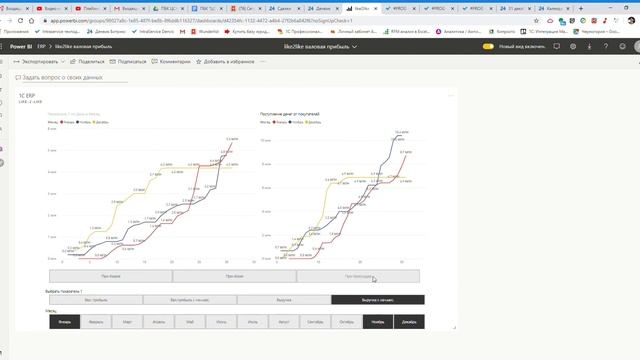Open the help question mark icon
The image size is (640, 360).
pyautogui.click(x=606, y=47)
